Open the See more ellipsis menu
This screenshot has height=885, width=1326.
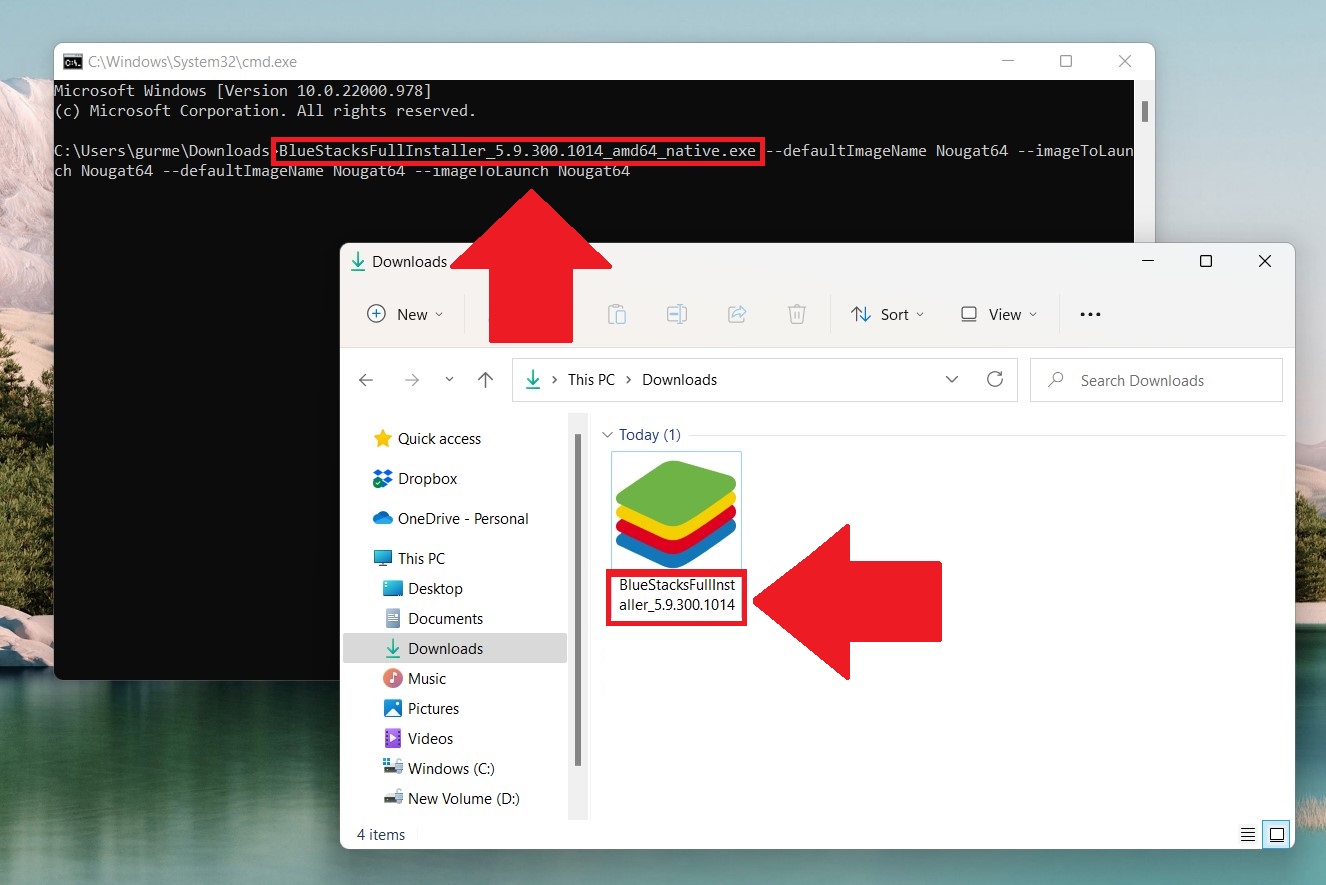coord(1090,314)
